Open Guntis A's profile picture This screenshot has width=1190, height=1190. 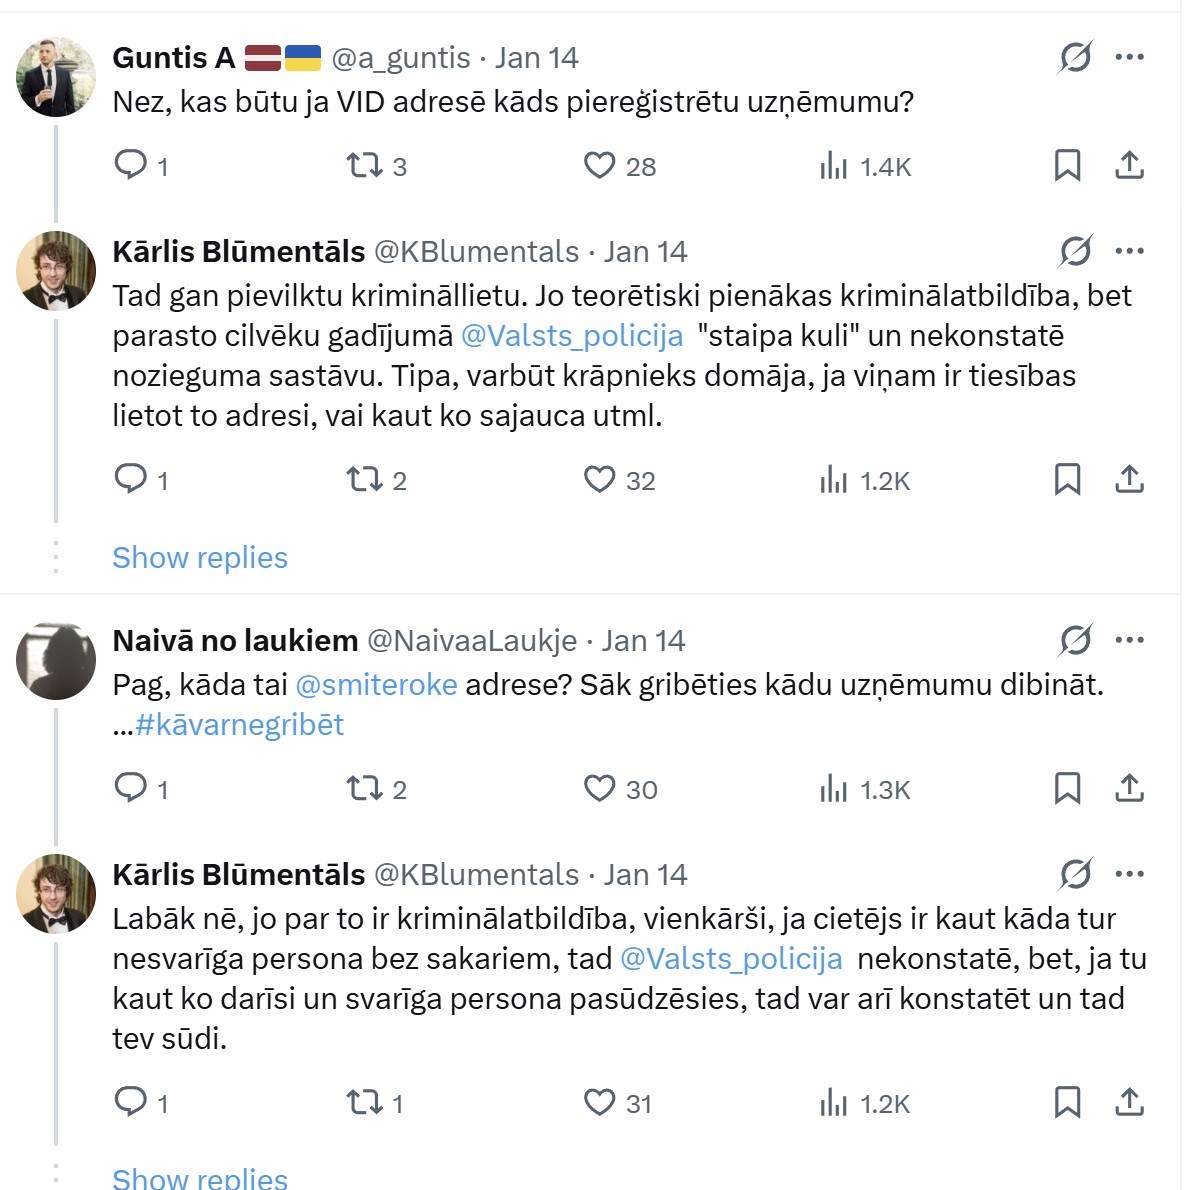(56, 76)
